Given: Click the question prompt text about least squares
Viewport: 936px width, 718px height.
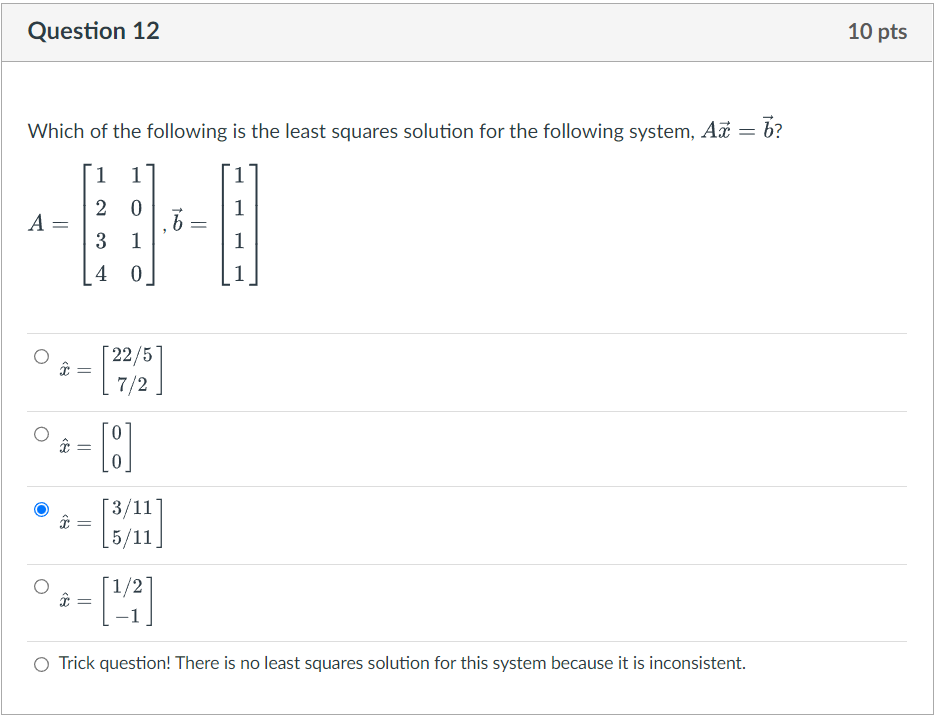Looking at the screenshot, I should click(360, 131).
